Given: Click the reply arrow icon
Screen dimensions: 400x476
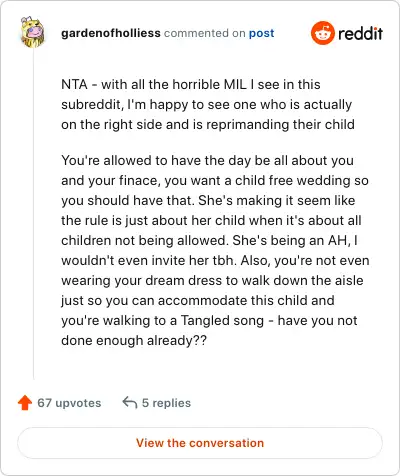Looking at the screenshot, I should click(x=130, y=403).
